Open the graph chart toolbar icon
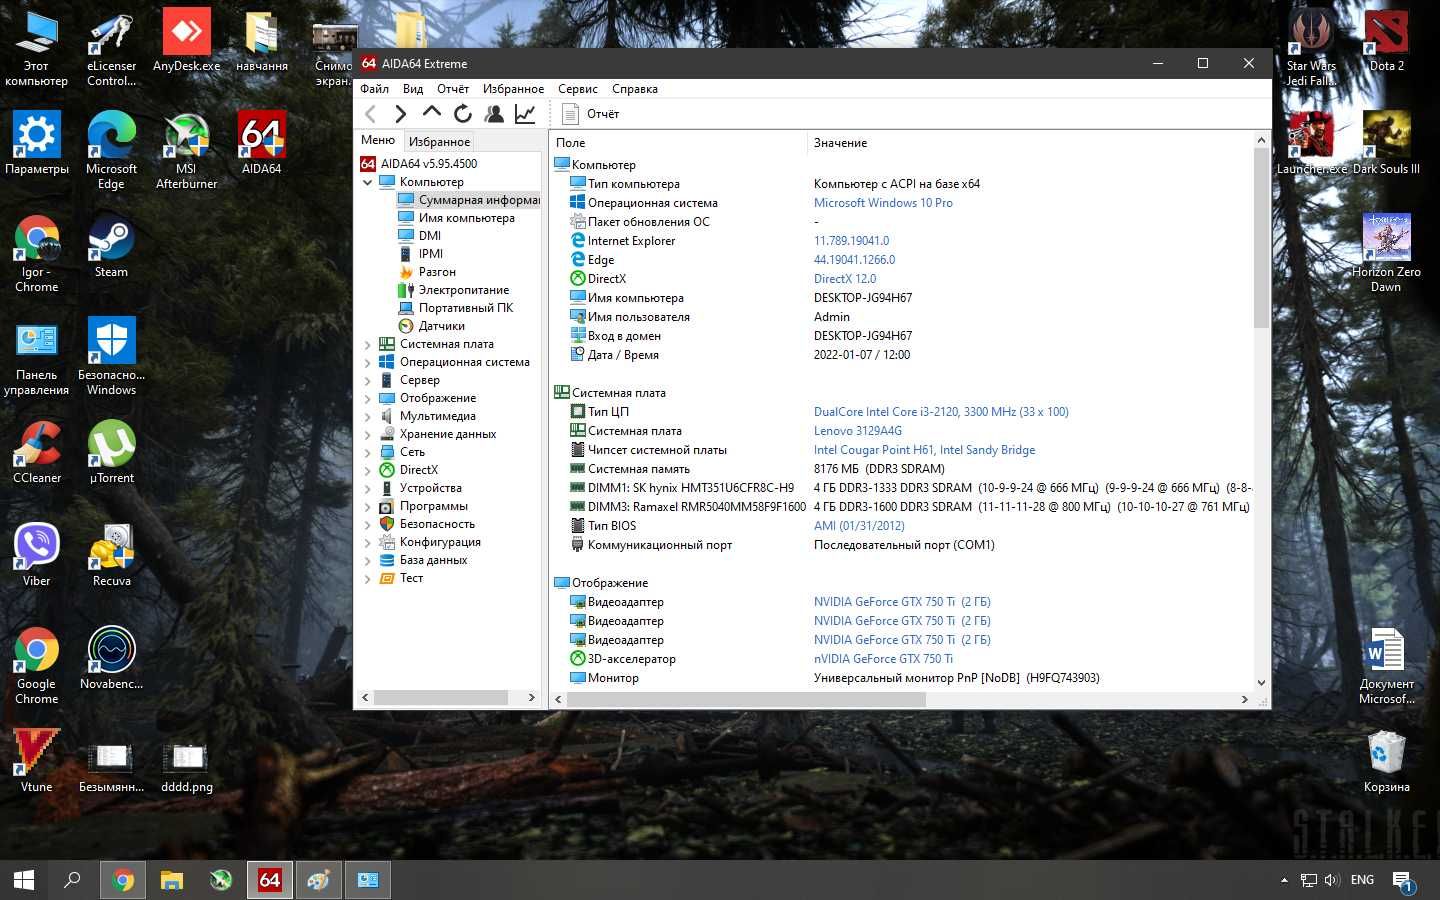This screenshot has width=1440, height=900. [525, 114]
